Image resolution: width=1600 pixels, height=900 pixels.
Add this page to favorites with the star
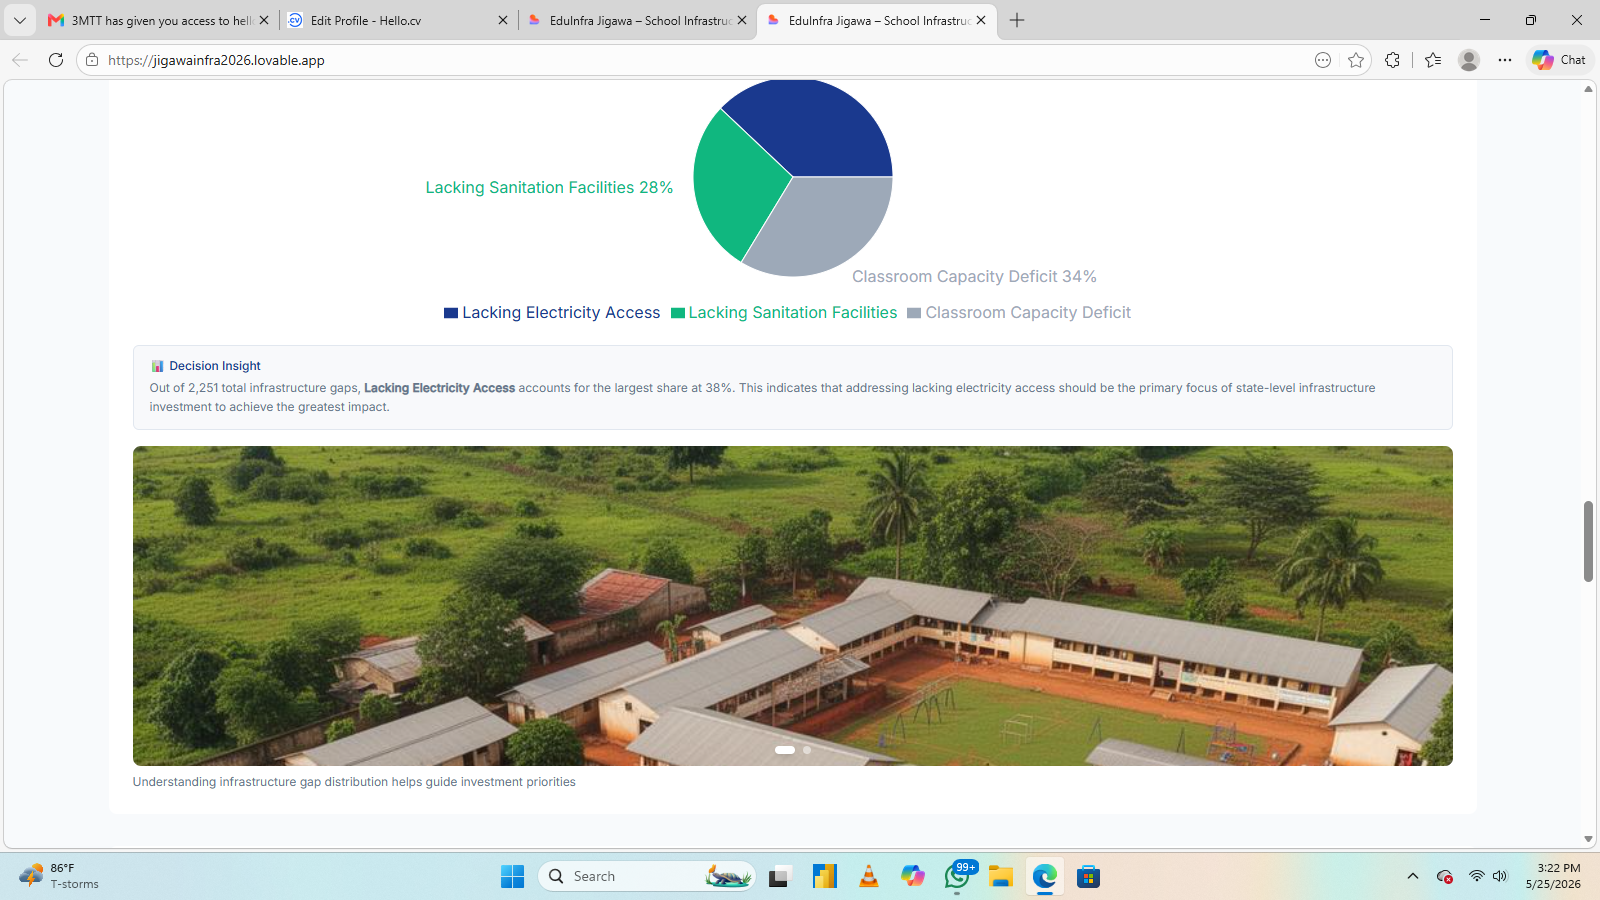point(1356,60)
